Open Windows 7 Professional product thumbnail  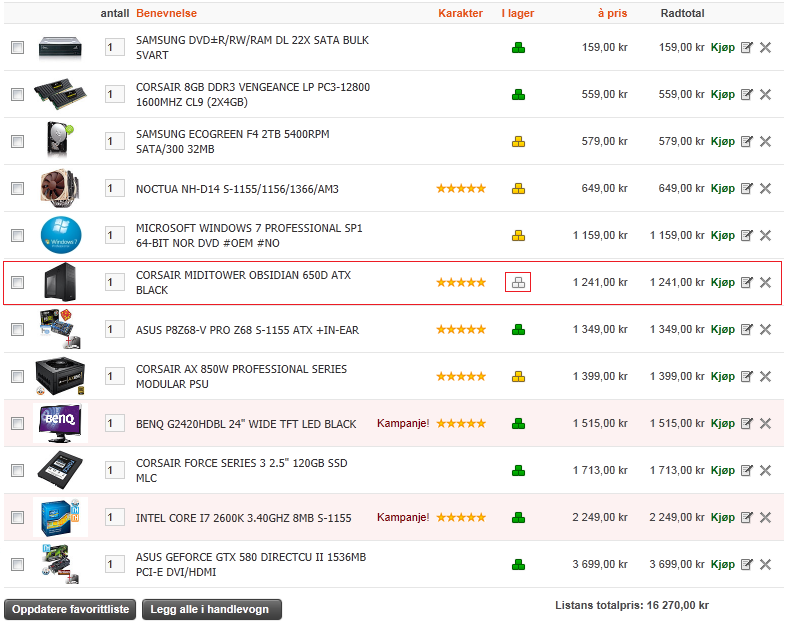pyautogui.click(x=61, y=235)
